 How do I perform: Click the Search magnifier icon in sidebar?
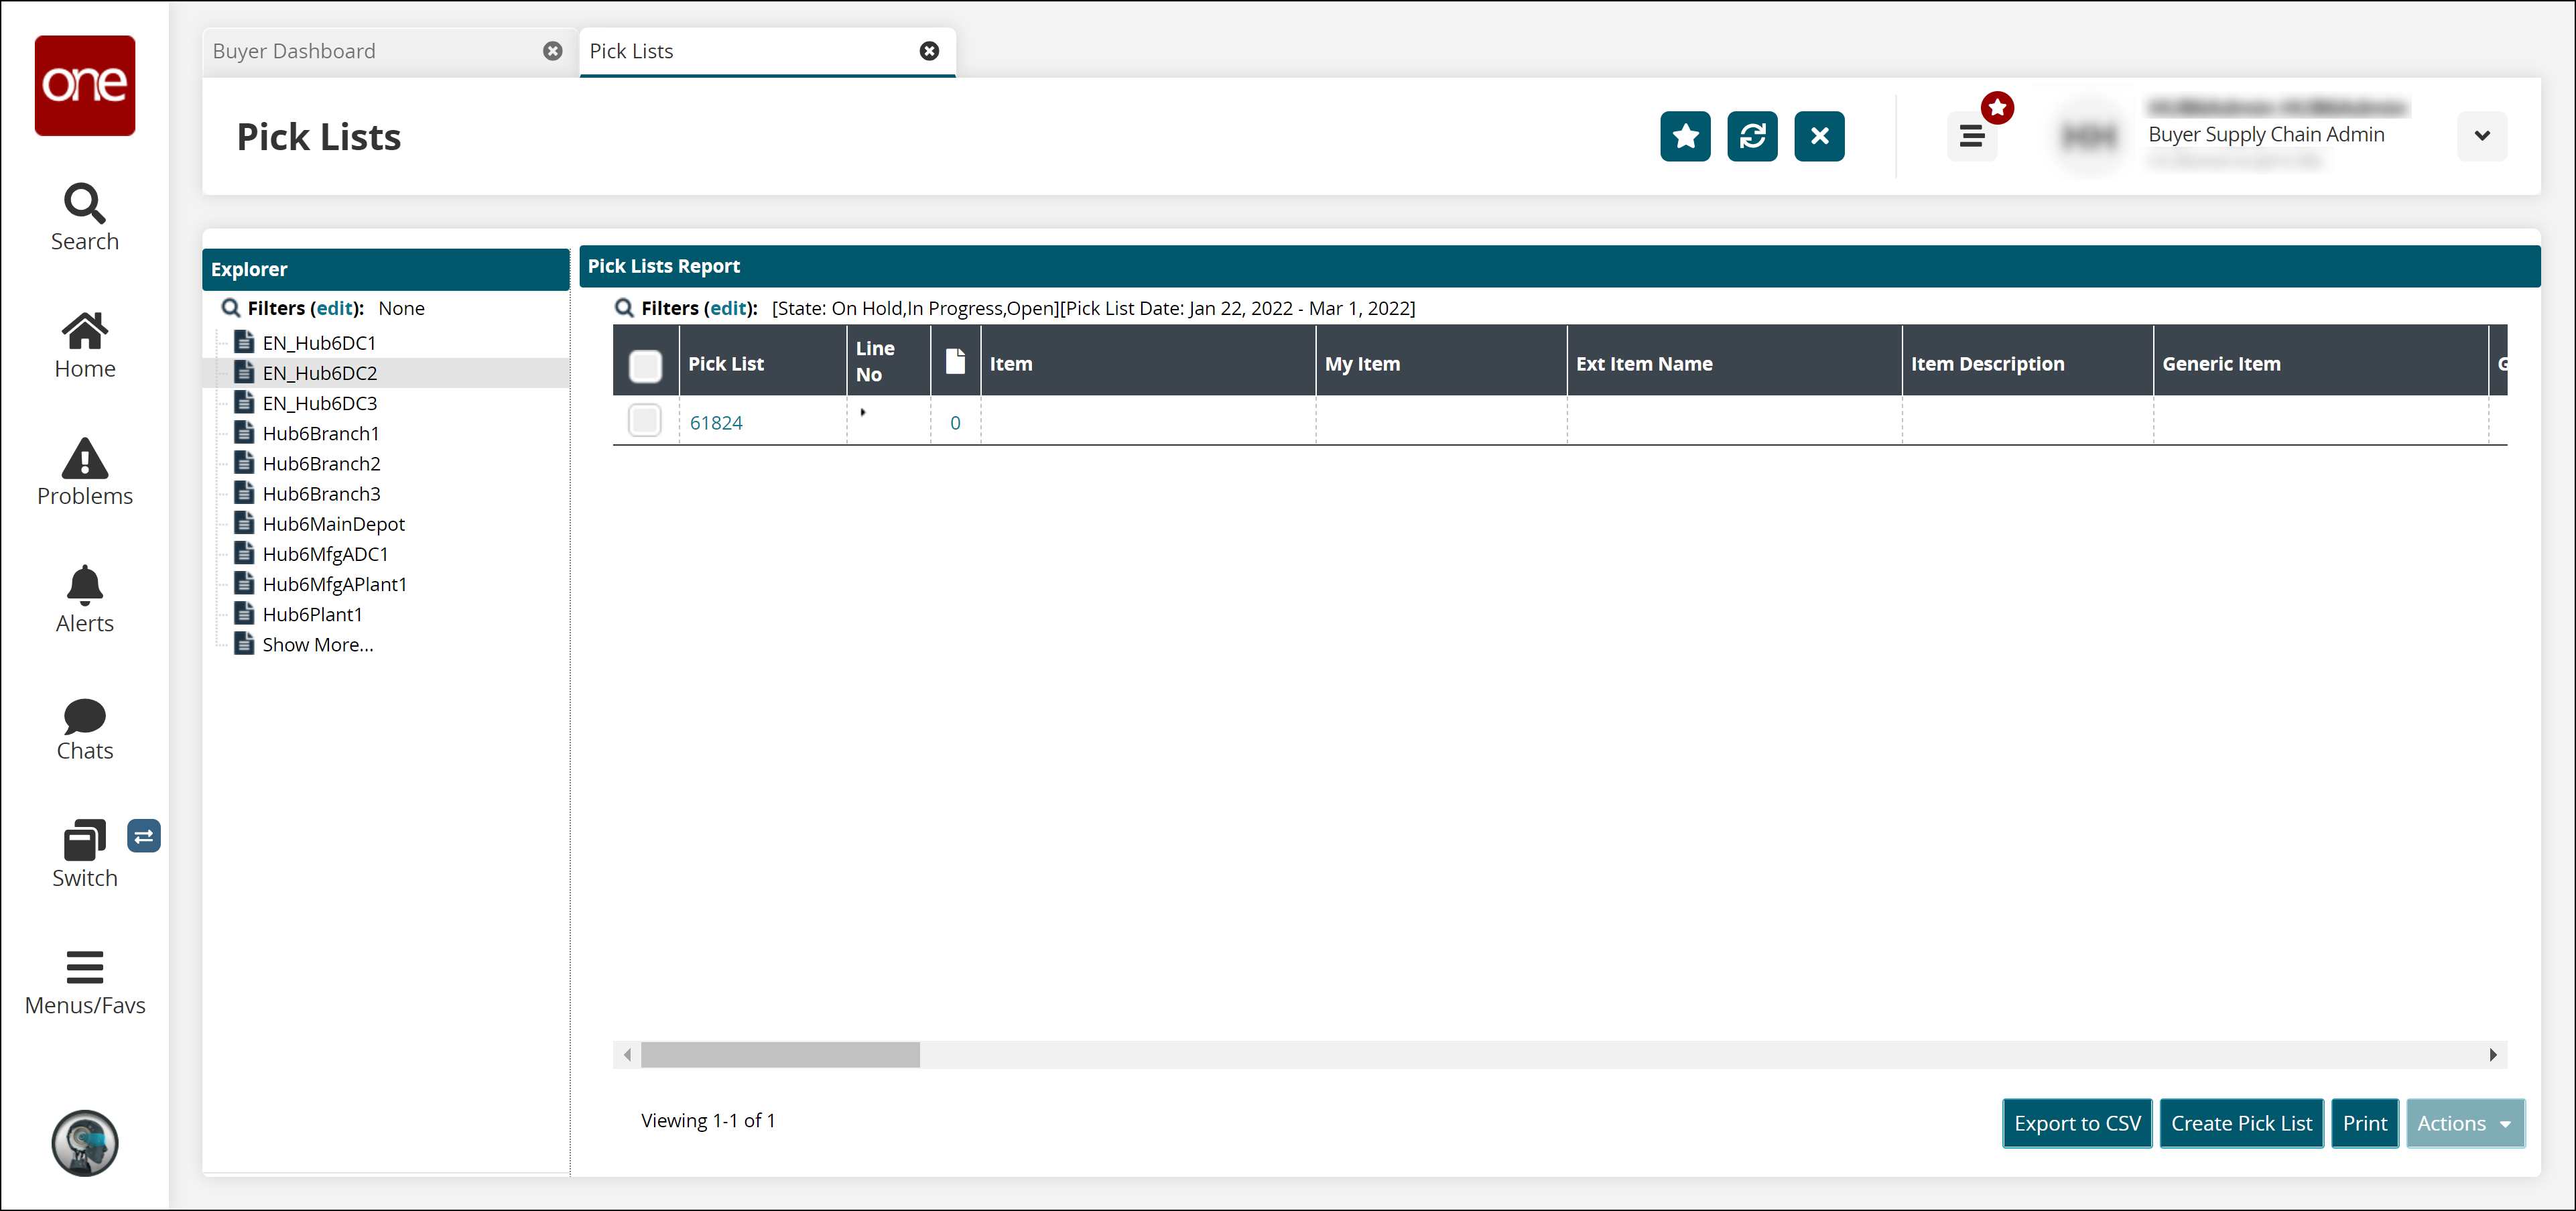pos(84,204)
